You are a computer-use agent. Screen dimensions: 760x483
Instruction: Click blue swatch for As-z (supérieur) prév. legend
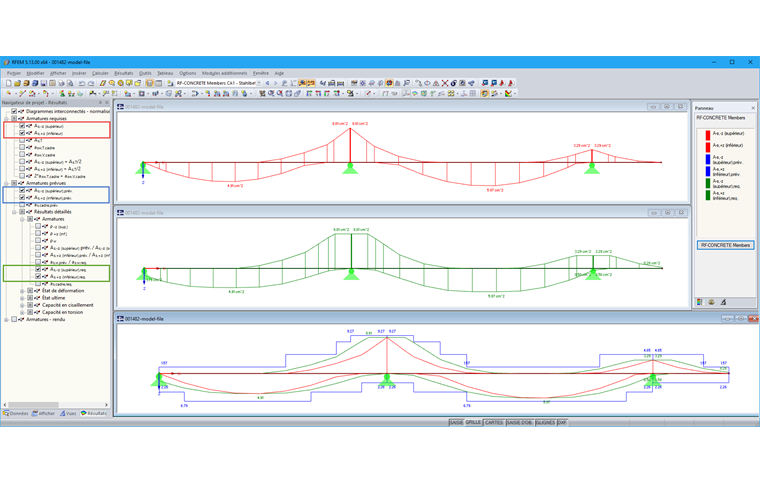pos(708,159)
